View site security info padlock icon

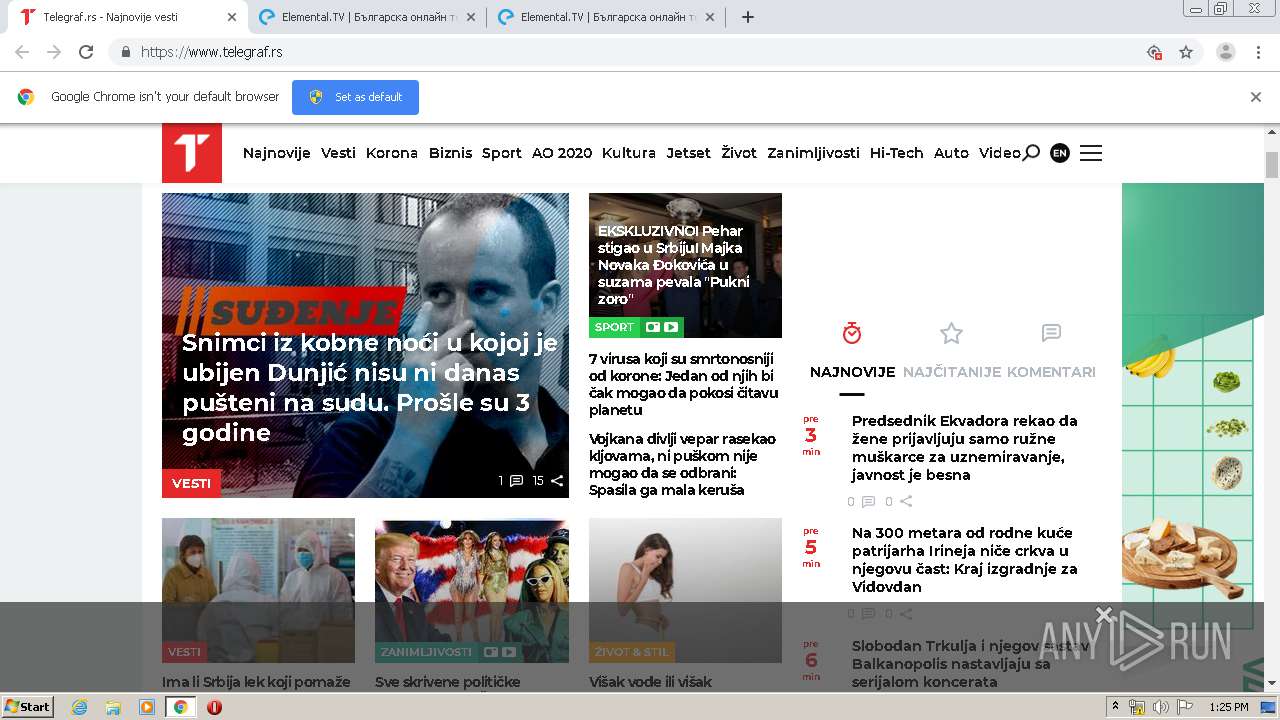click(125, 52)
